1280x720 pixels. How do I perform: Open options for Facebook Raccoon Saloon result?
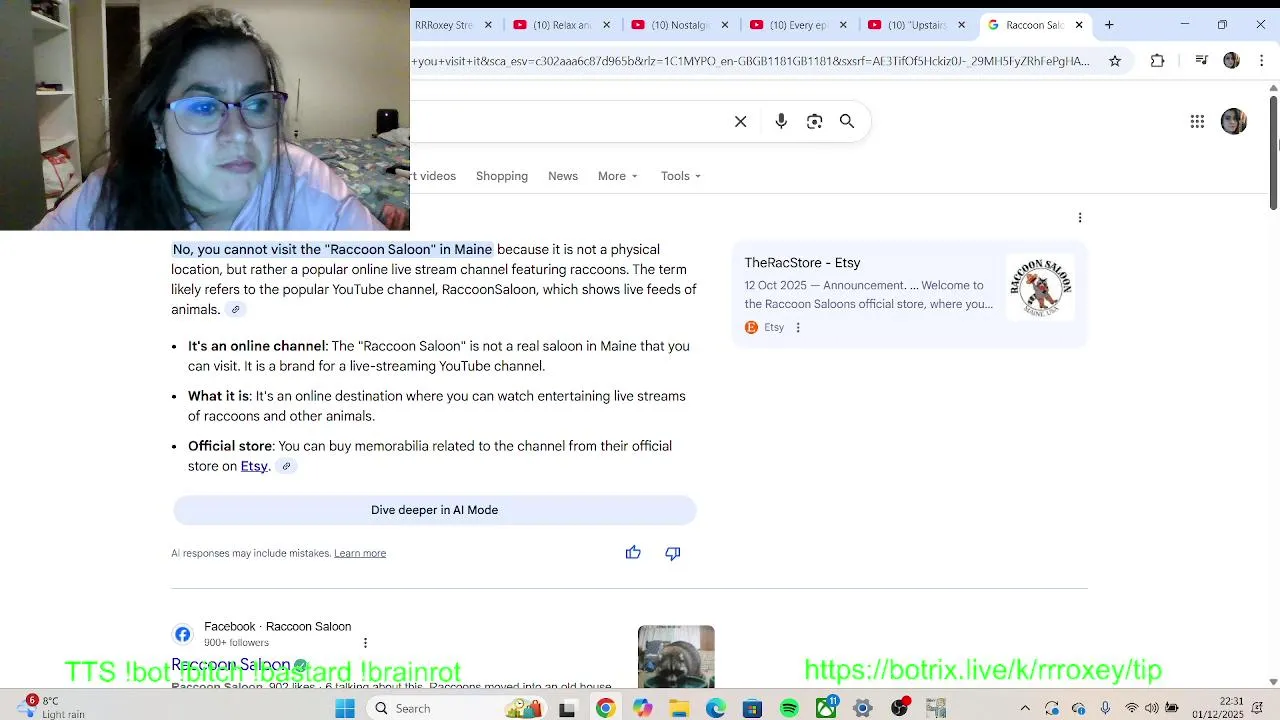click(365, 643)
